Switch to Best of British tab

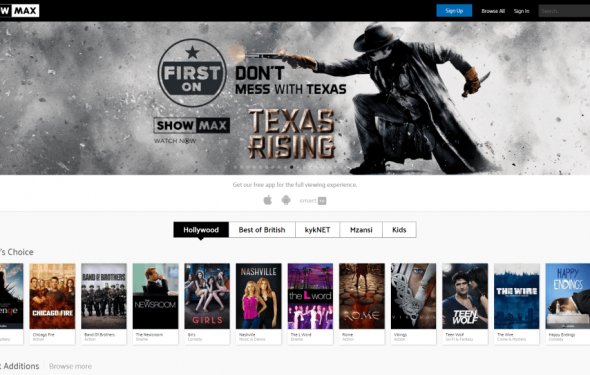[x=262, y=229]
